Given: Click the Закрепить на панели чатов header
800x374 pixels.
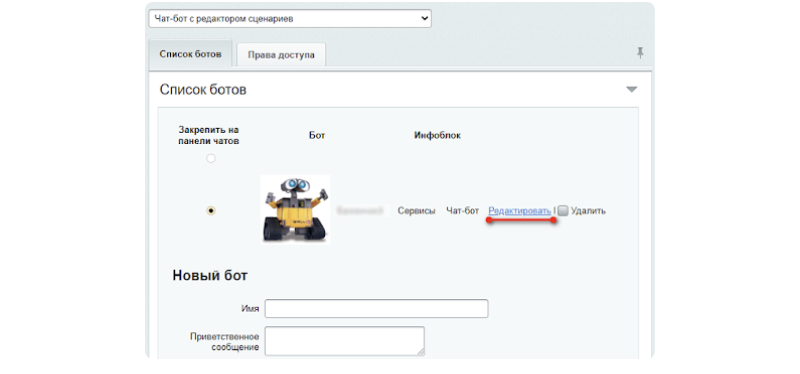Looking at the screenshot, I should pyautogui.click(x=209, y=136).
